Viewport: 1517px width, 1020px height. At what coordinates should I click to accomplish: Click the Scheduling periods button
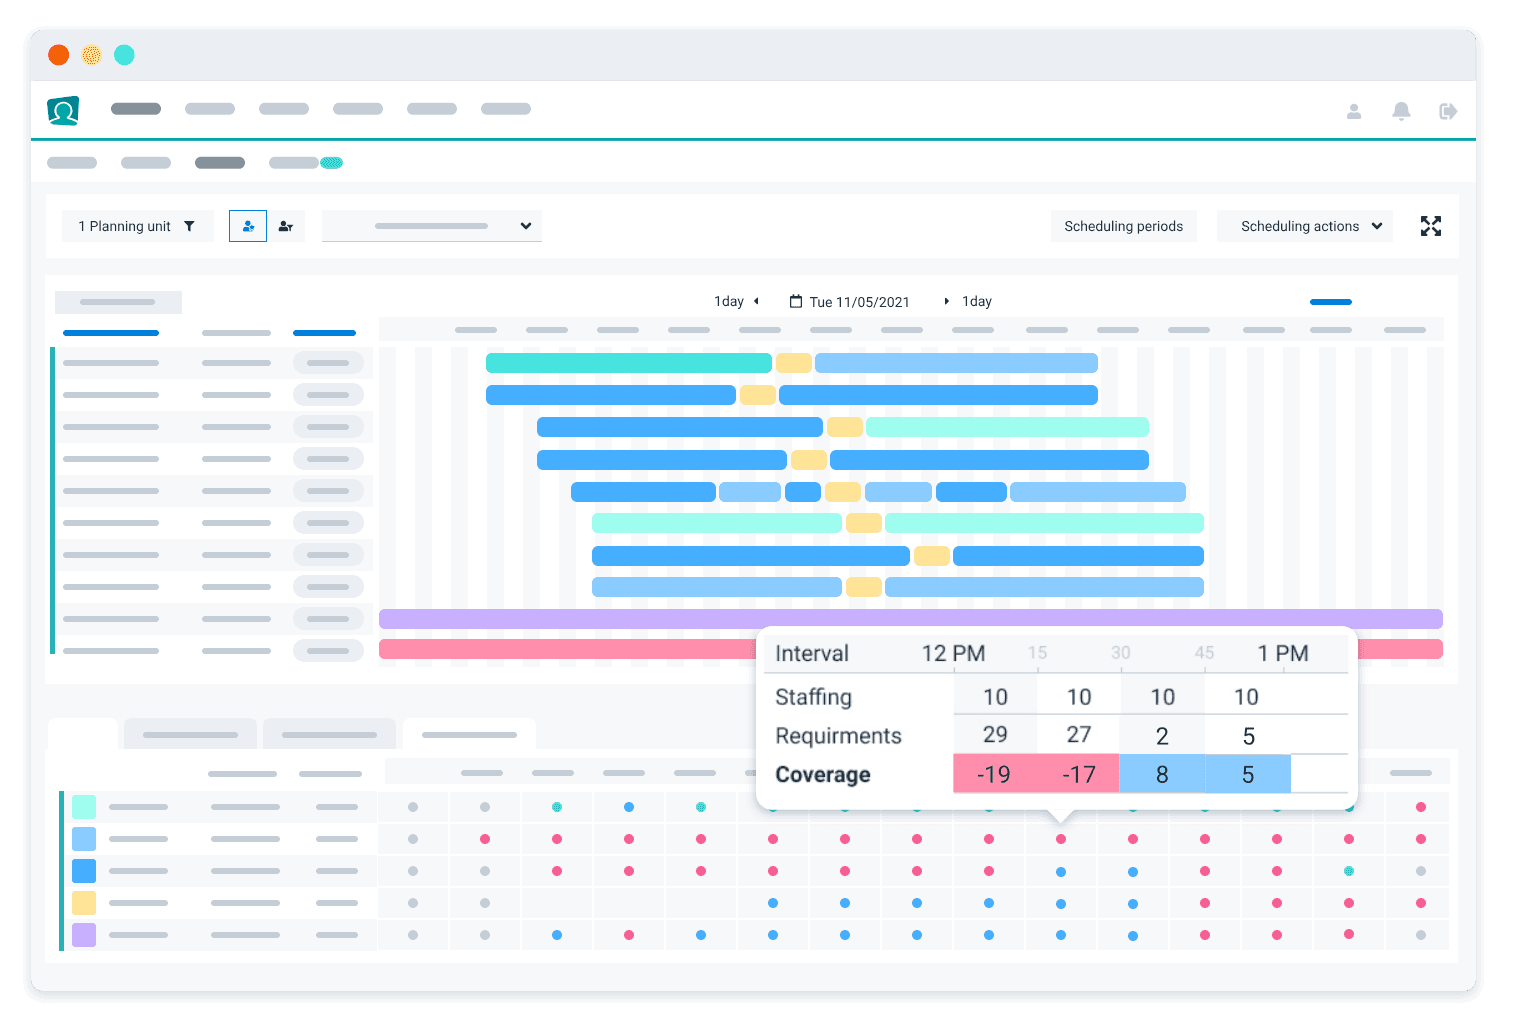pos(1123,226)
